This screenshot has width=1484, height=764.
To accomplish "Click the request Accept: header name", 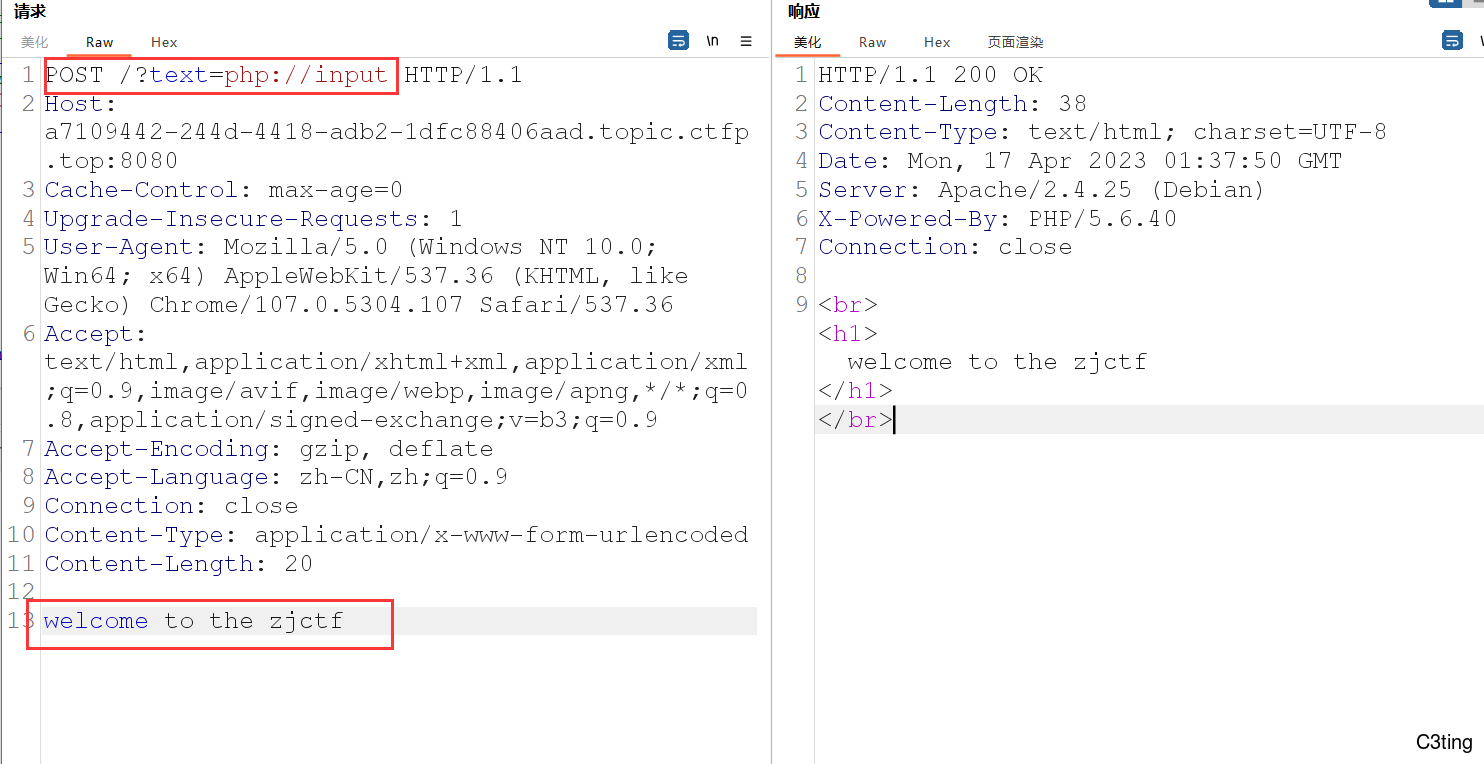I will click(96, 334).
